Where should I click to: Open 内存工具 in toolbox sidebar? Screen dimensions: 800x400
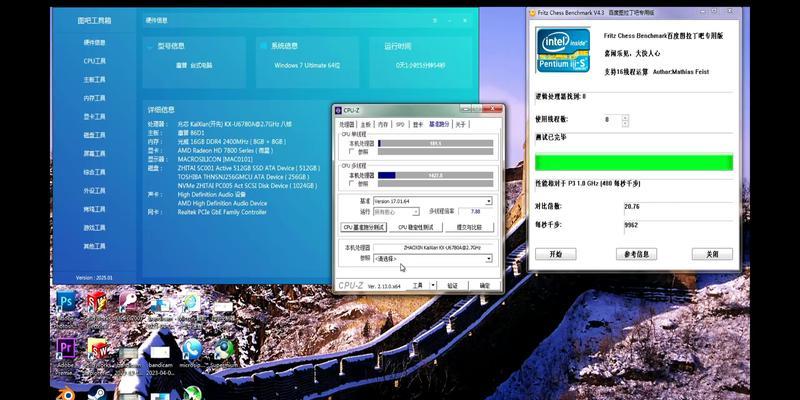point(94,98)
